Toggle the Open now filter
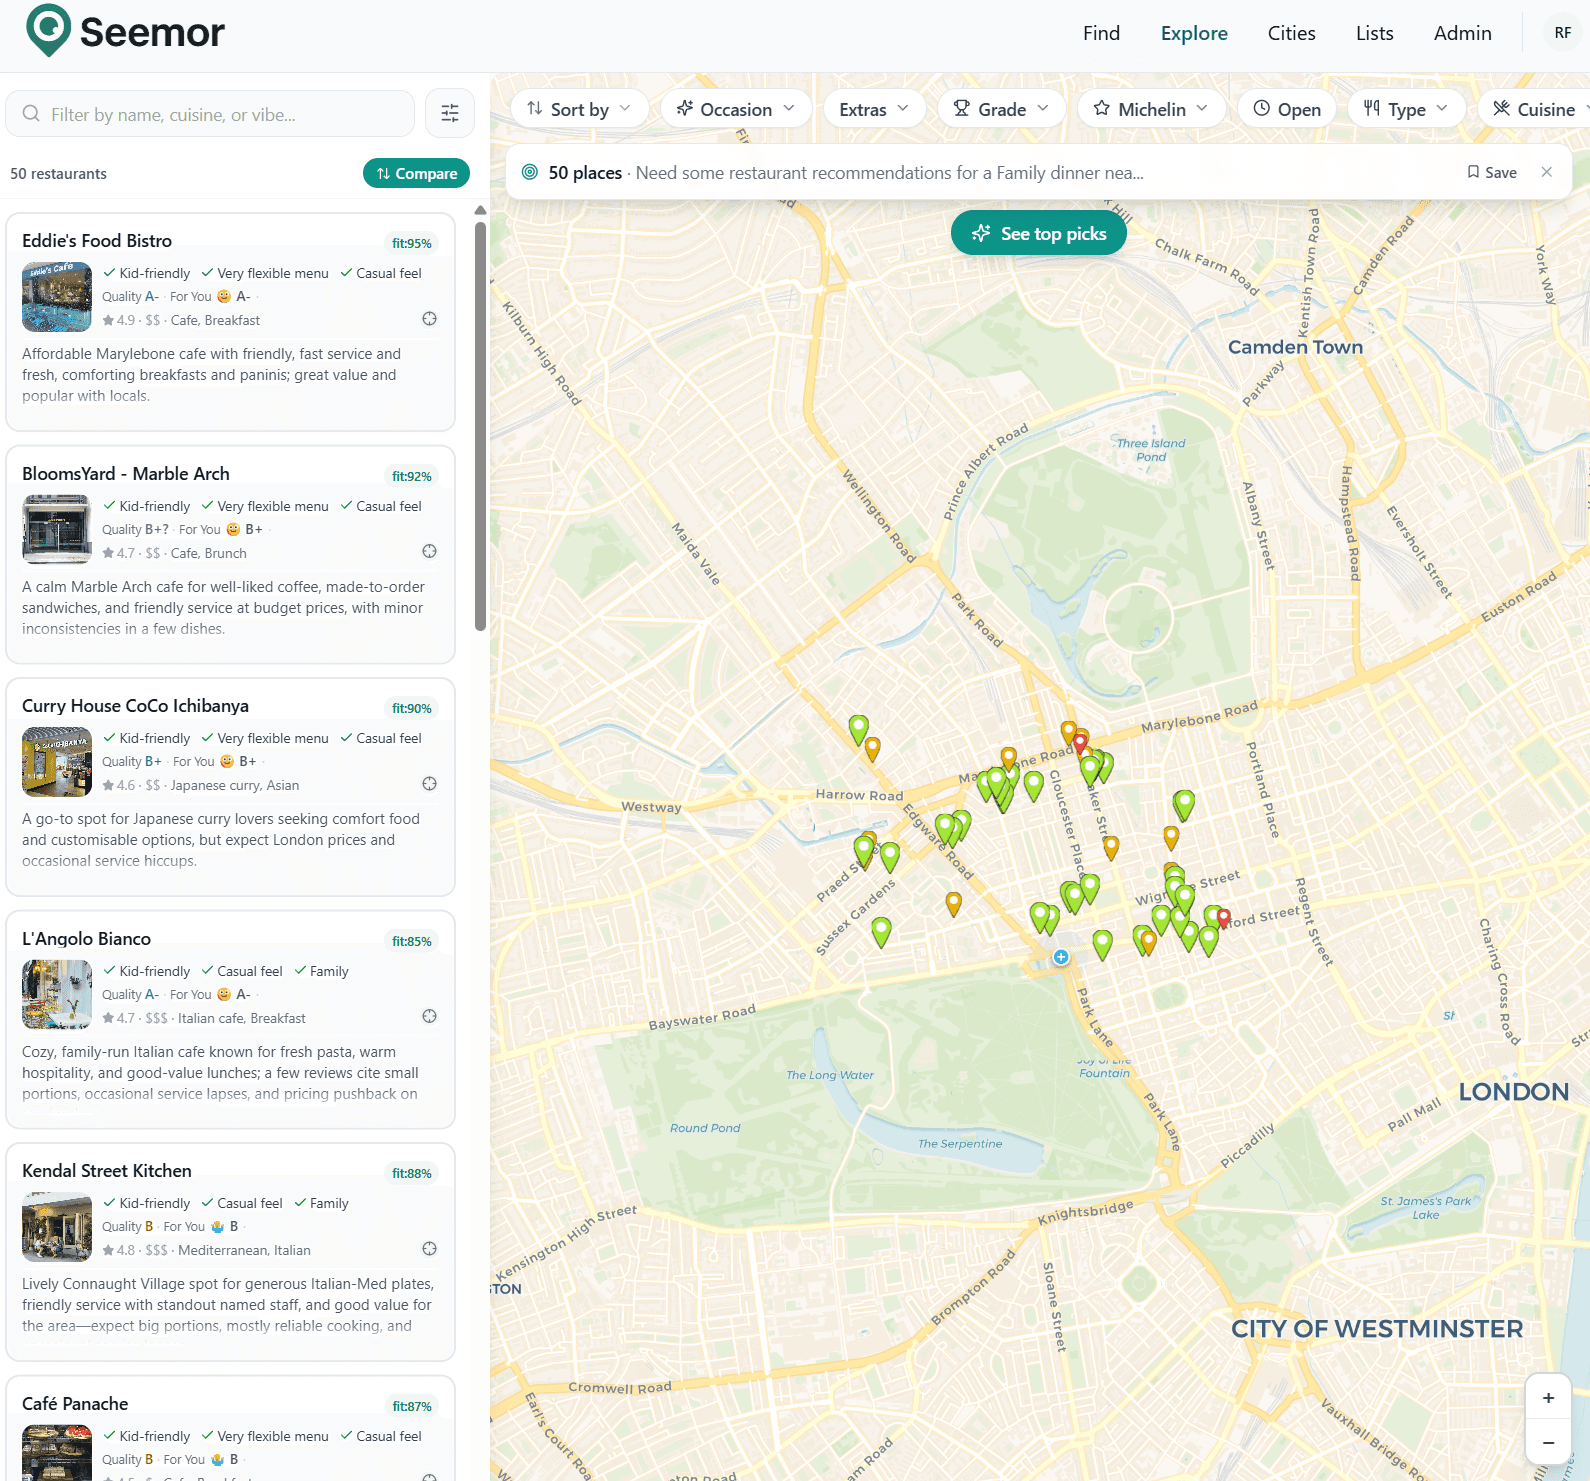This screenshot has height=1481, width=1590. (1287, 109)
